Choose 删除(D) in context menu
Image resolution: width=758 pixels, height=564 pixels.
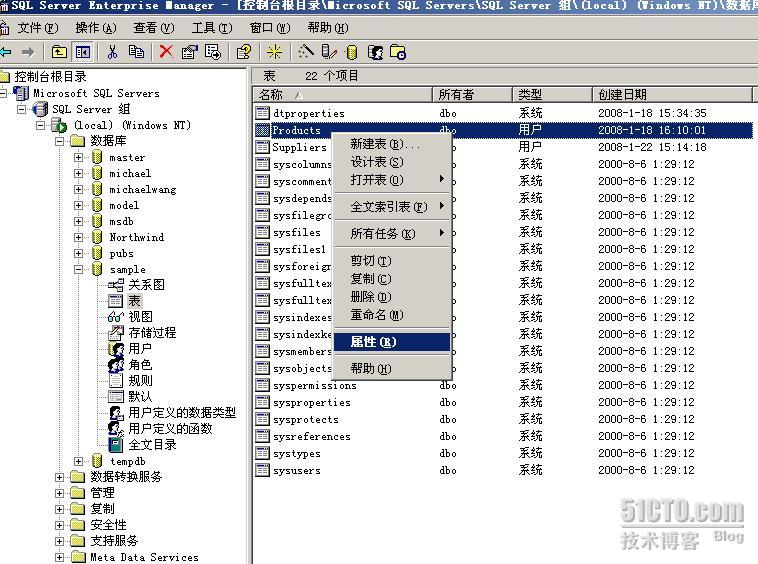coord(392,297)
